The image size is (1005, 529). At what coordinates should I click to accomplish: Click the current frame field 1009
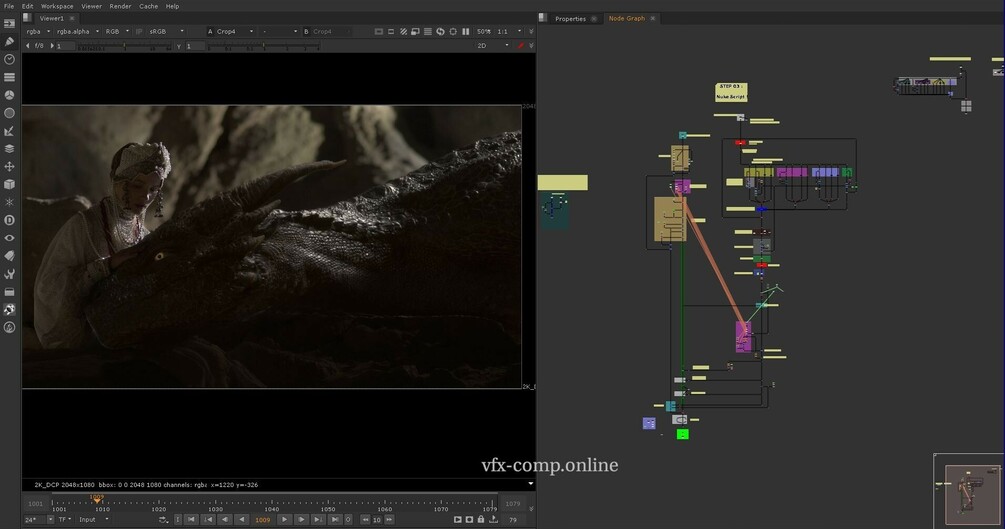pos(263,520)
